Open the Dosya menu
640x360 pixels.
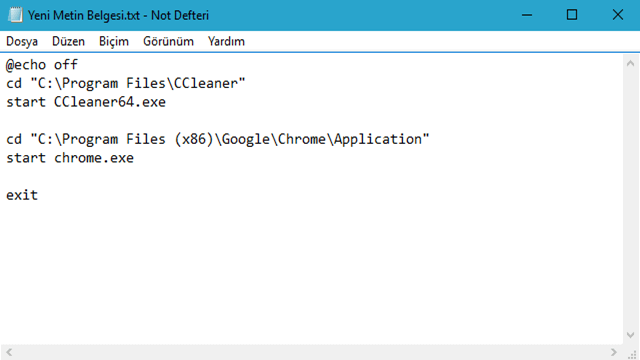(x=22, y=41)
